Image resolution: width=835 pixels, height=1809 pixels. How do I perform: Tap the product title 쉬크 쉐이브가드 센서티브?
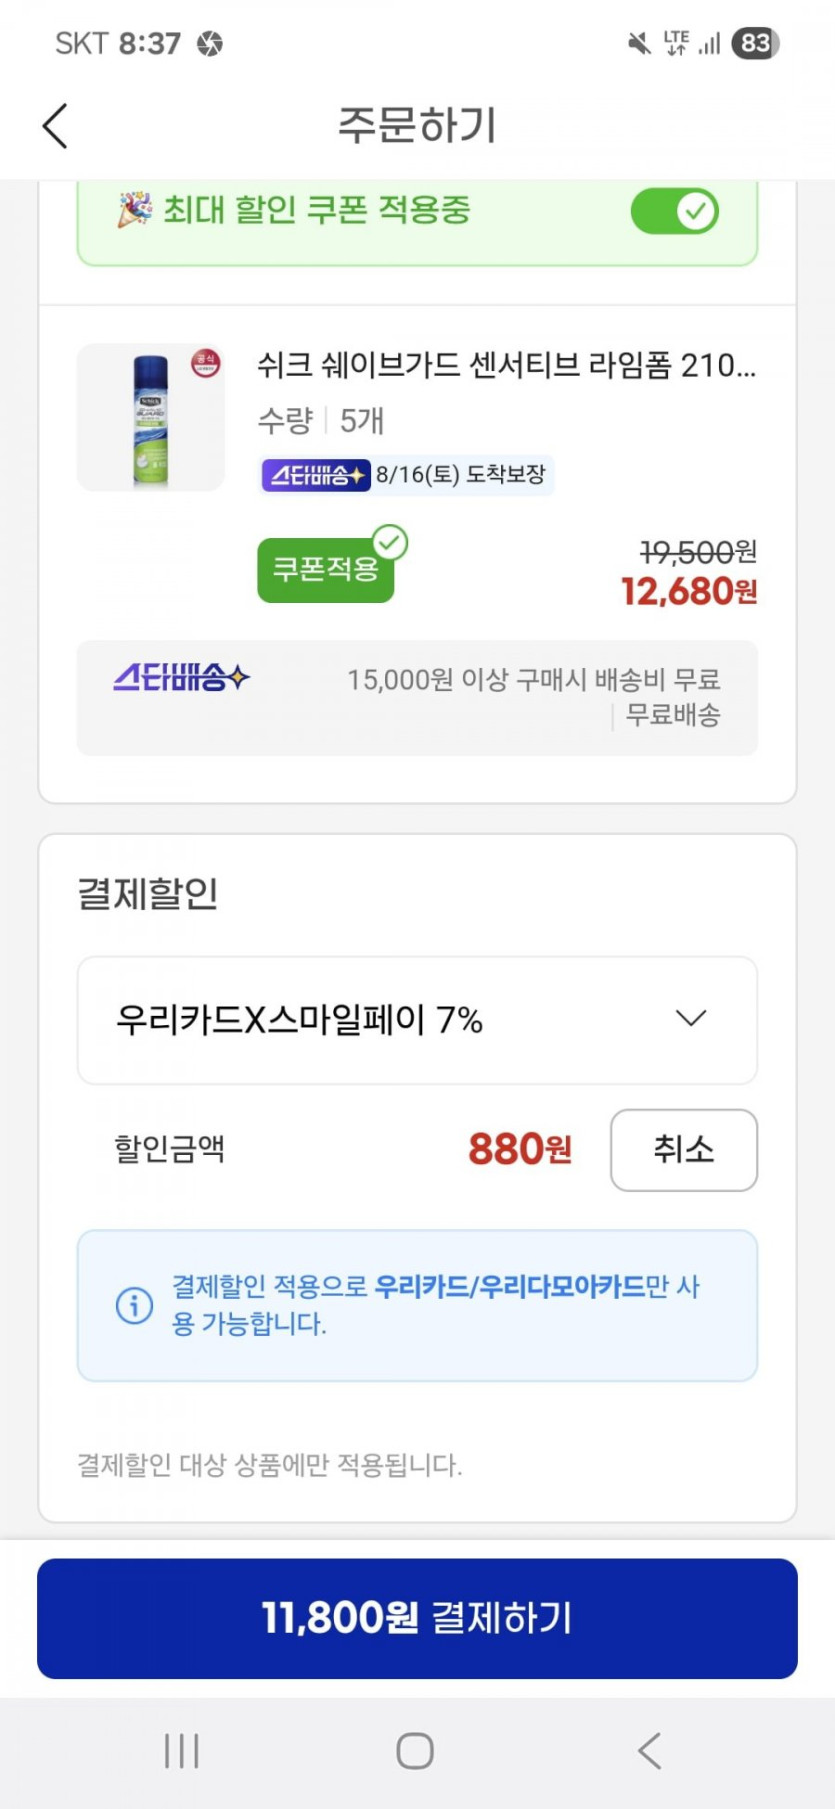[x=506, y=365]
